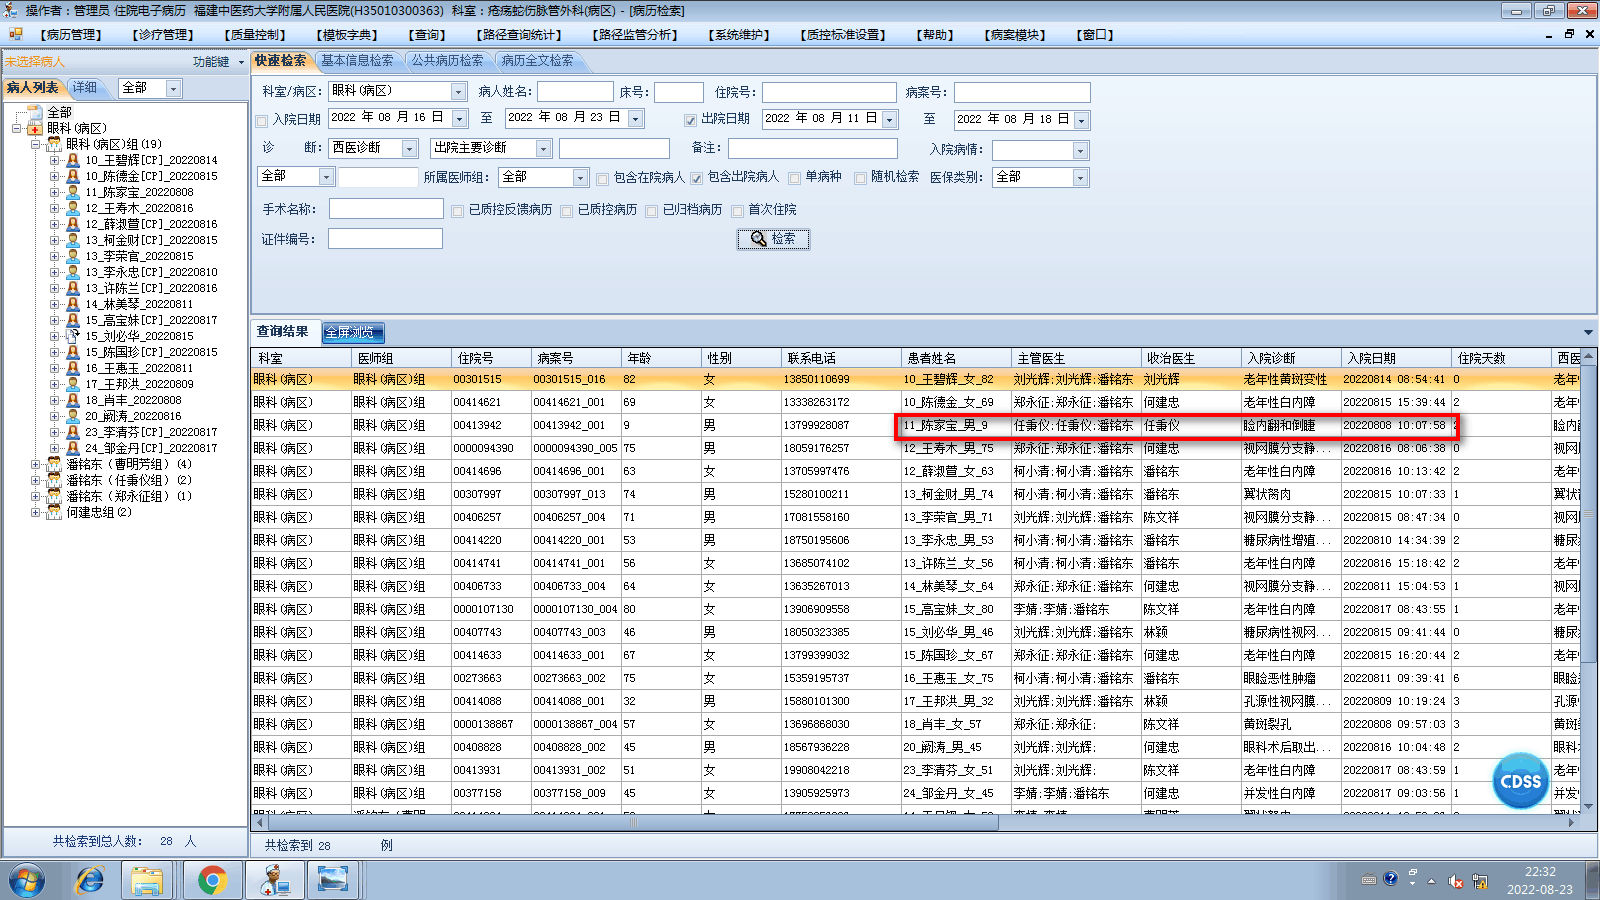Open the floating CDSS assistant icon
This screenshot has height=900, width=1600.
pyautogui.click(x=1521, y=780)
